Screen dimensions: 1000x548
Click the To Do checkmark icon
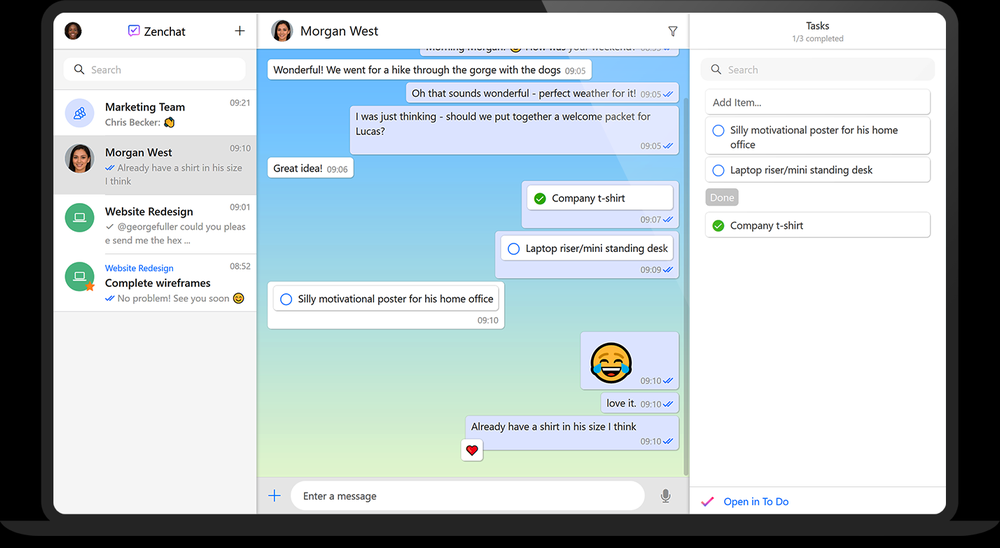click(x=707, y=501)
